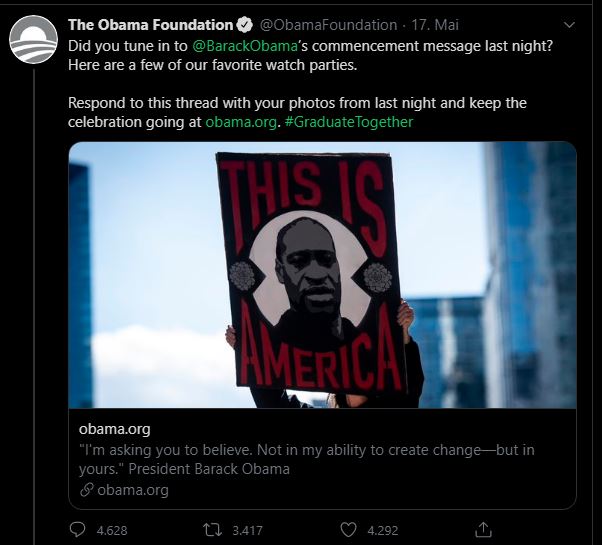This screenshot has width=602, height=545.
Task: Visit the @ObamaFoundation handle
Action: click(x=329, y=25)
